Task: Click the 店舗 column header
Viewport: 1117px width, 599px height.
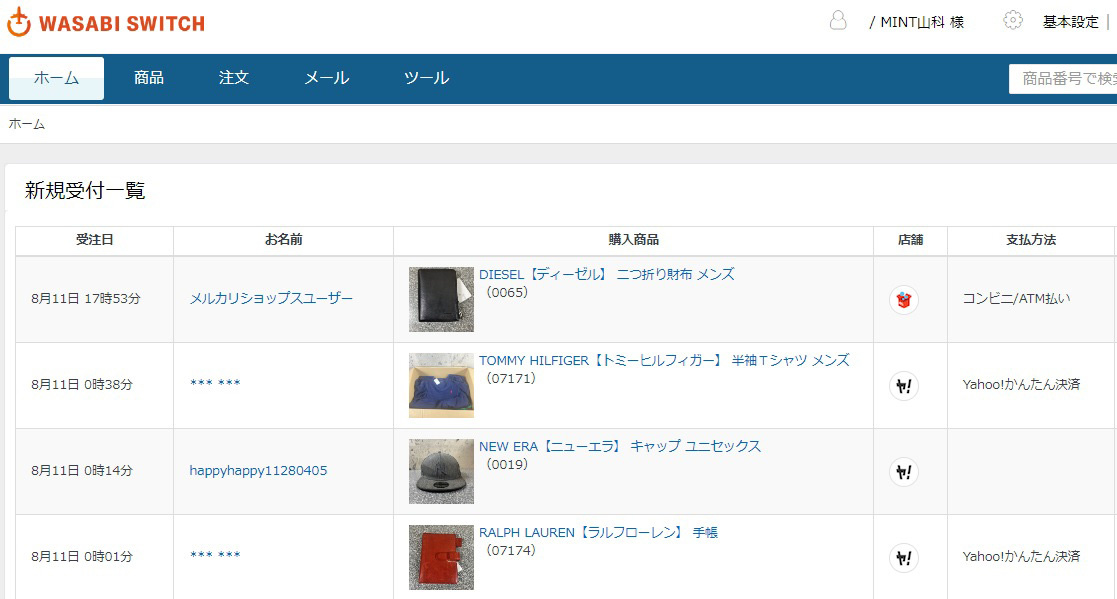Action: (x=910, y=240)
